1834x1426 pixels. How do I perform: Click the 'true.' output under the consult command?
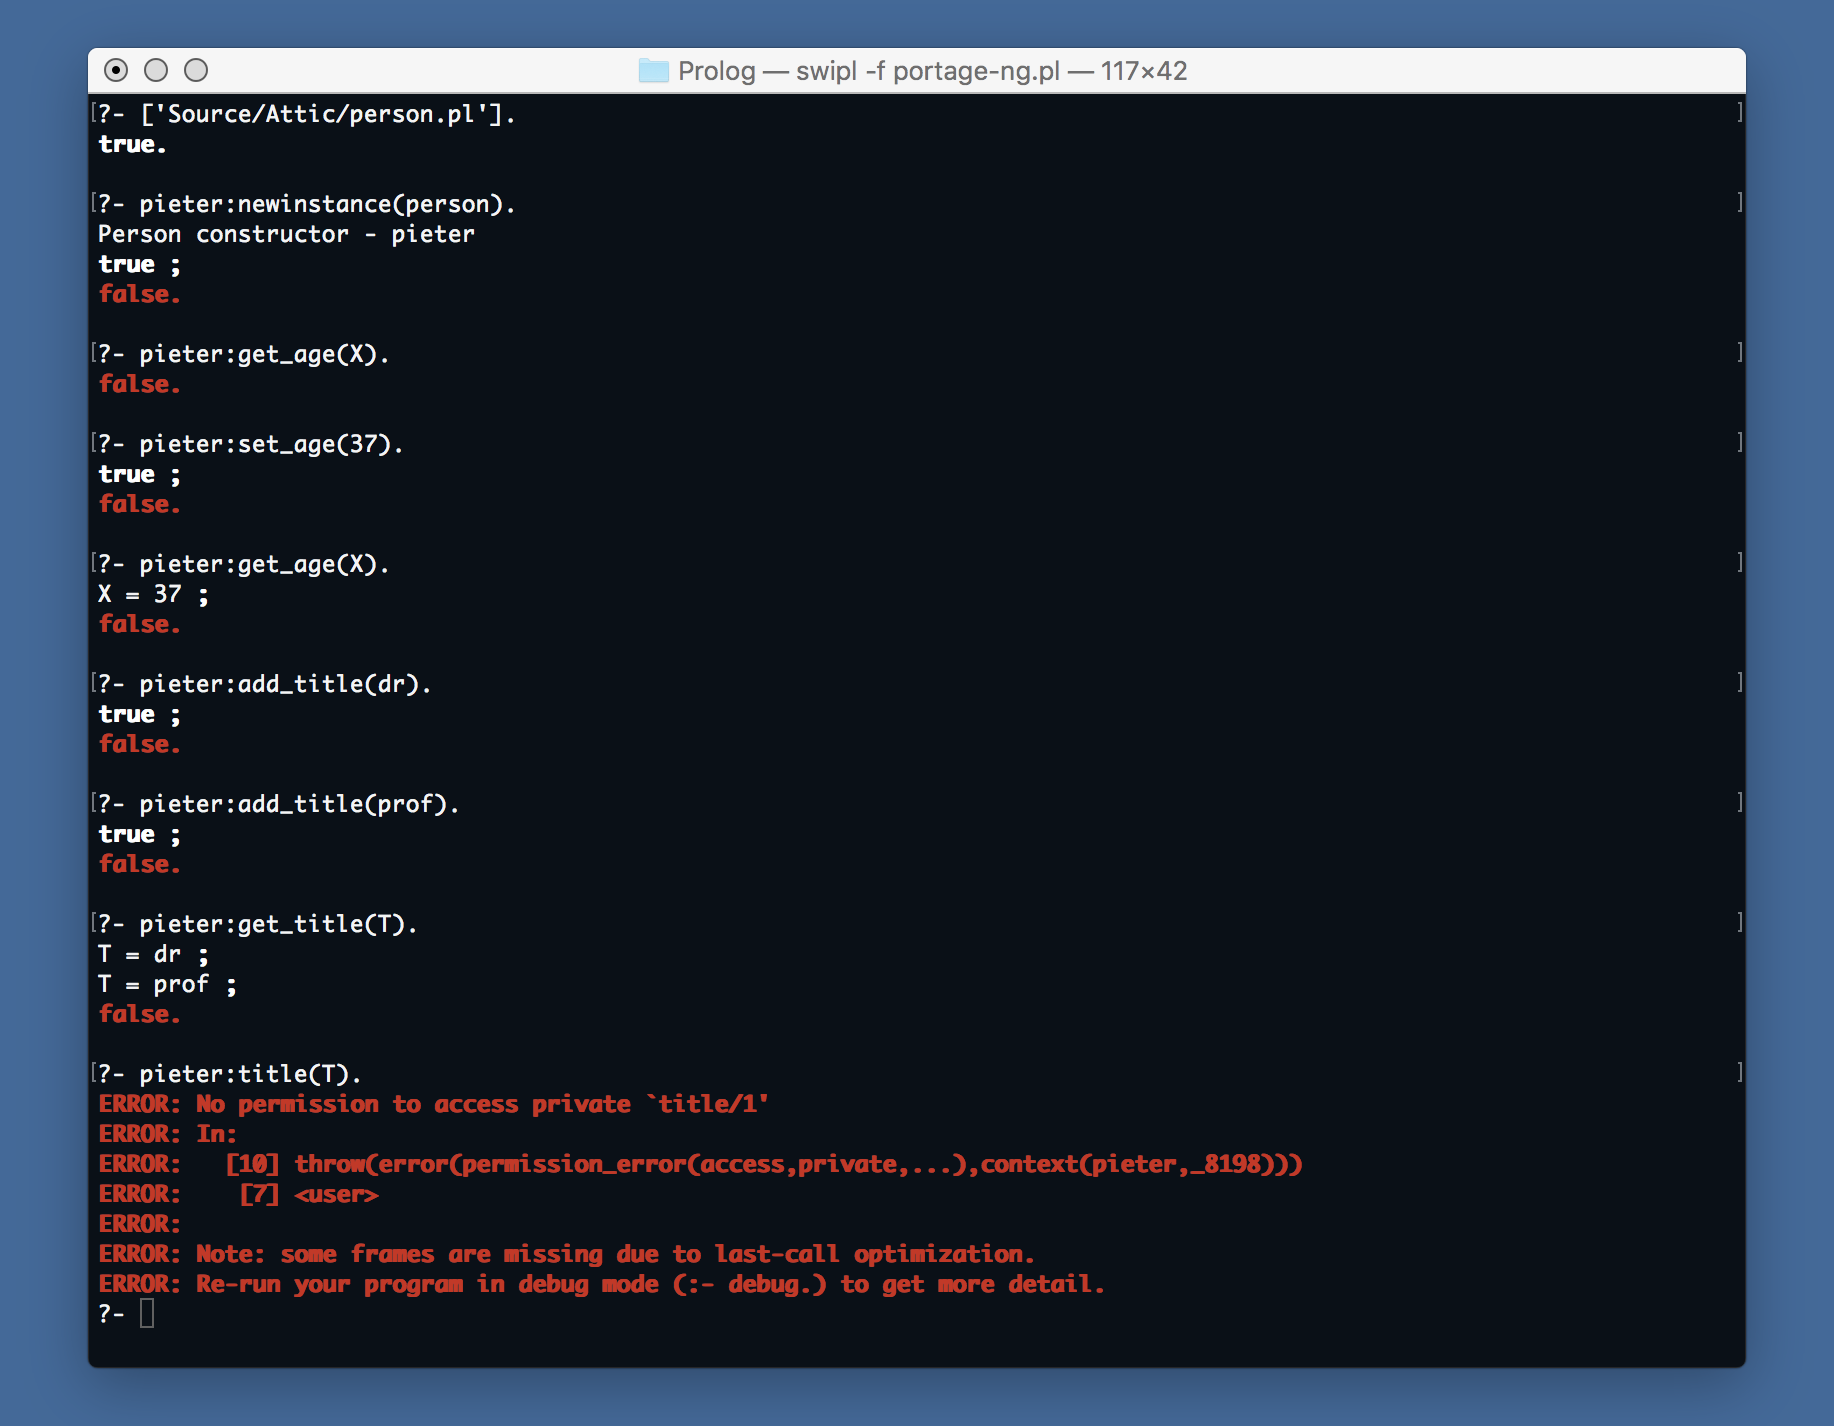pos(132,144)
